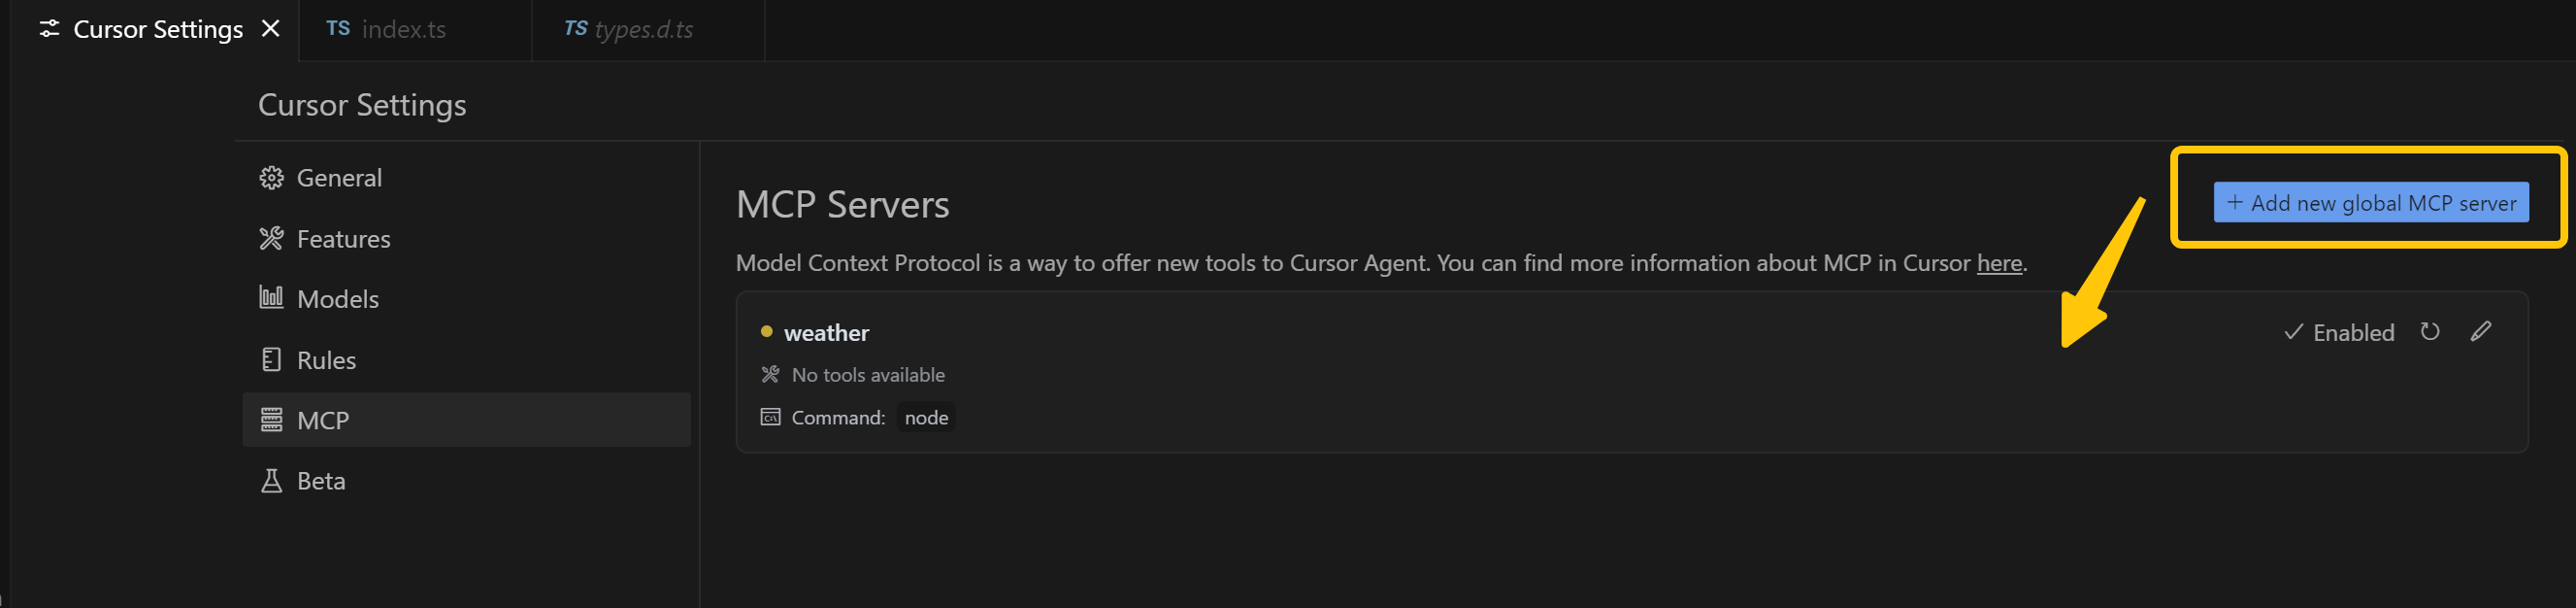Click the refresh icon for weather server
The height and width of the screenshot is (608, 2576).
pos(2429,331)
